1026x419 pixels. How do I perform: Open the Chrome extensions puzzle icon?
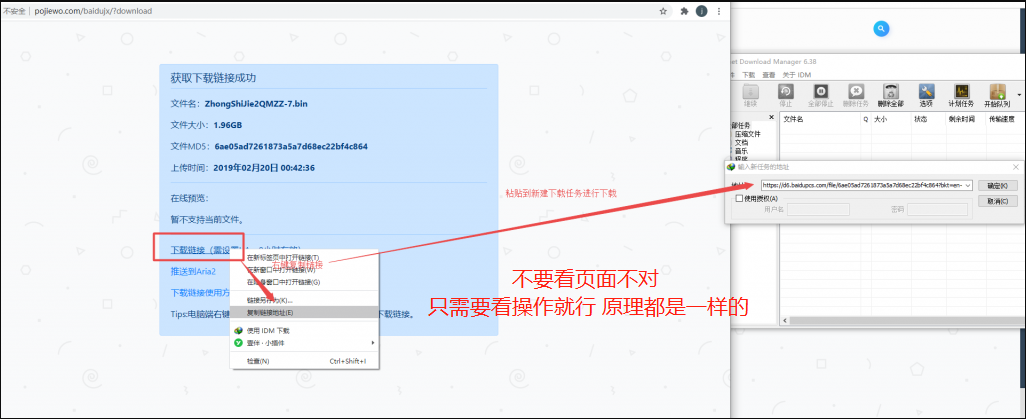click(x=684, y=11)
